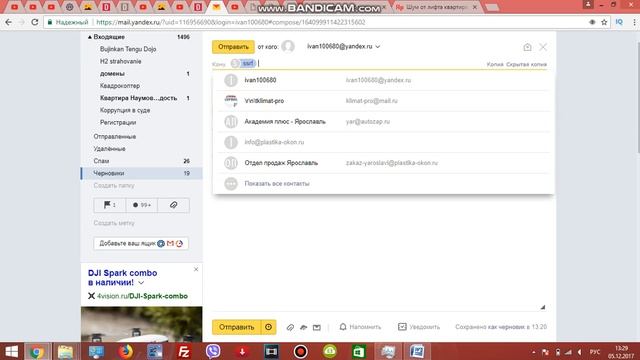Open FileZilla from the taskbar
The image size is (640, 360).
point(184,351)
